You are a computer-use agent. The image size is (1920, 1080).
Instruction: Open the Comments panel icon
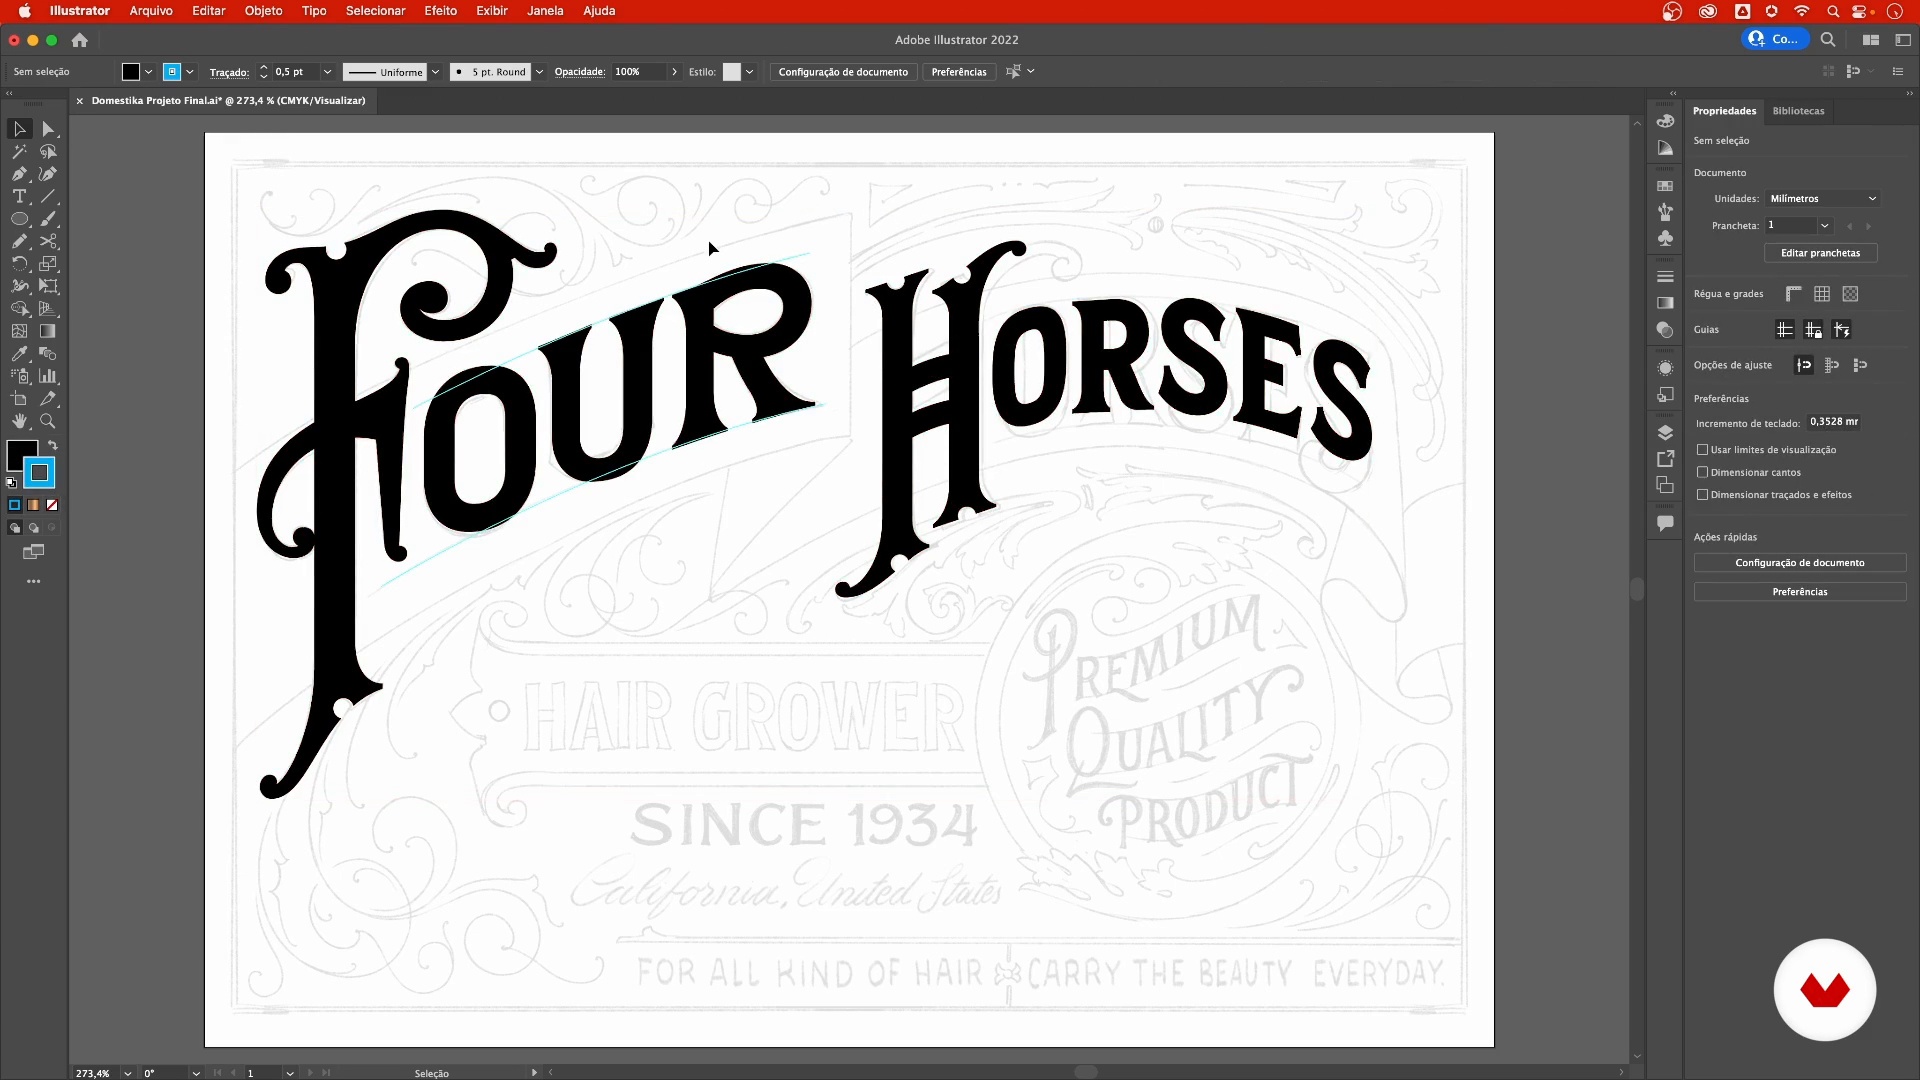(1665, 523)
